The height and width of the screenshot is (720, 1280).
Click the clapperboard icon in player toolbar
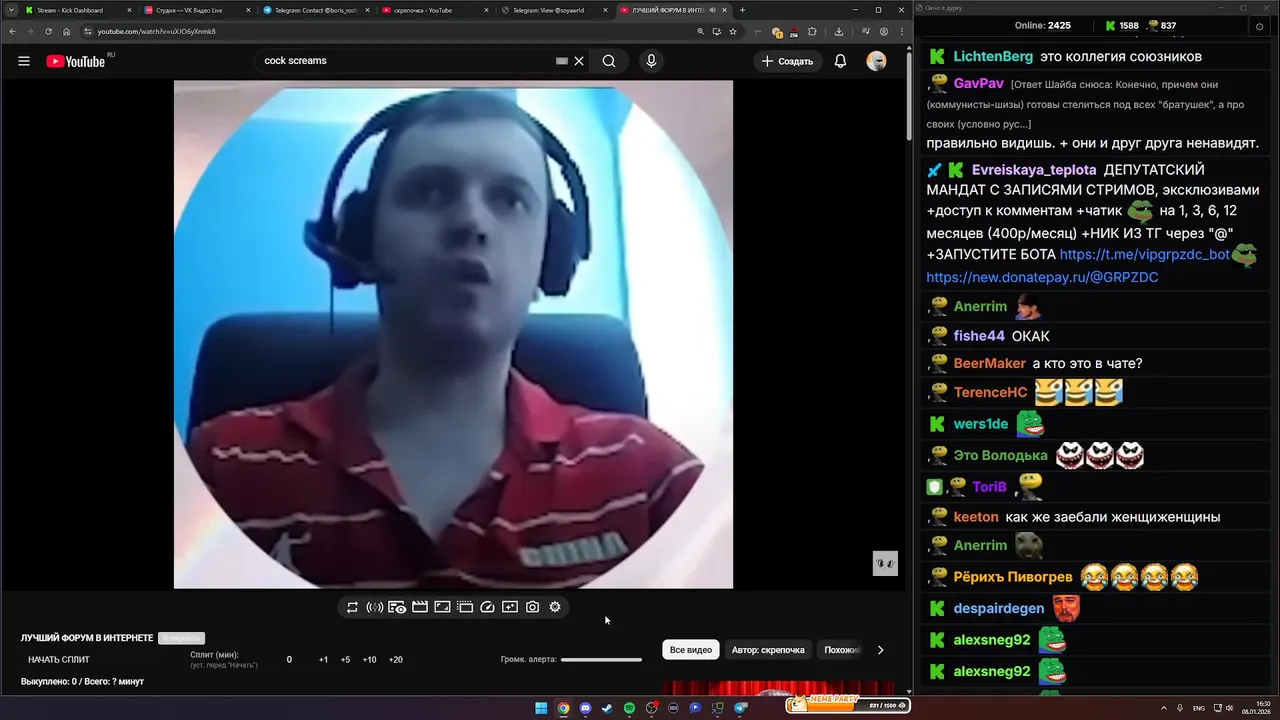[x=420, y=607]
